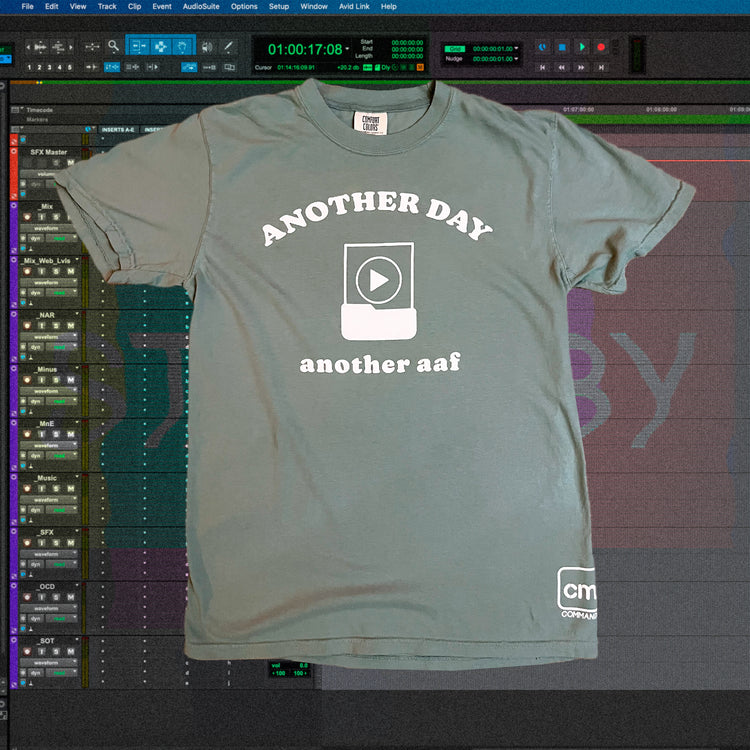Image resolution: width=750 pixels, height=750 pixels.
Task: Click Return to Zero transport button
Action: [x=542, y=67]
